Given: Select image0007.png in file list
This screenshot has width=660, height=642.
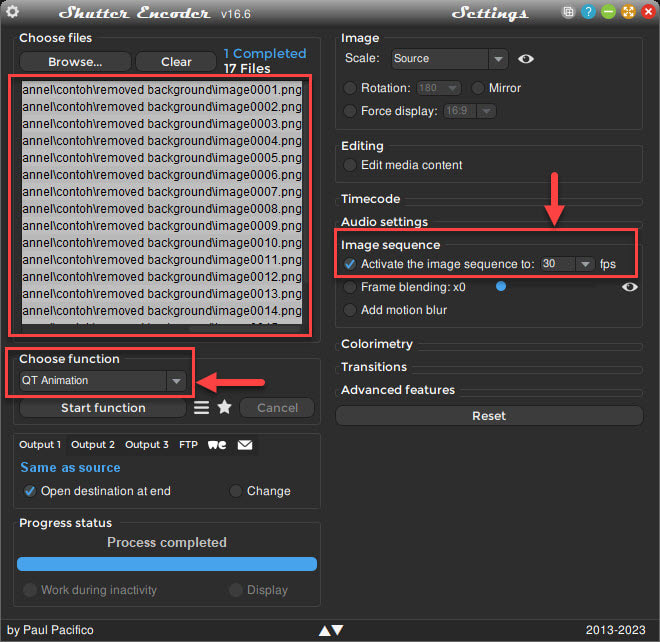Looking at the screenshot, I should (x=162, y=192).
